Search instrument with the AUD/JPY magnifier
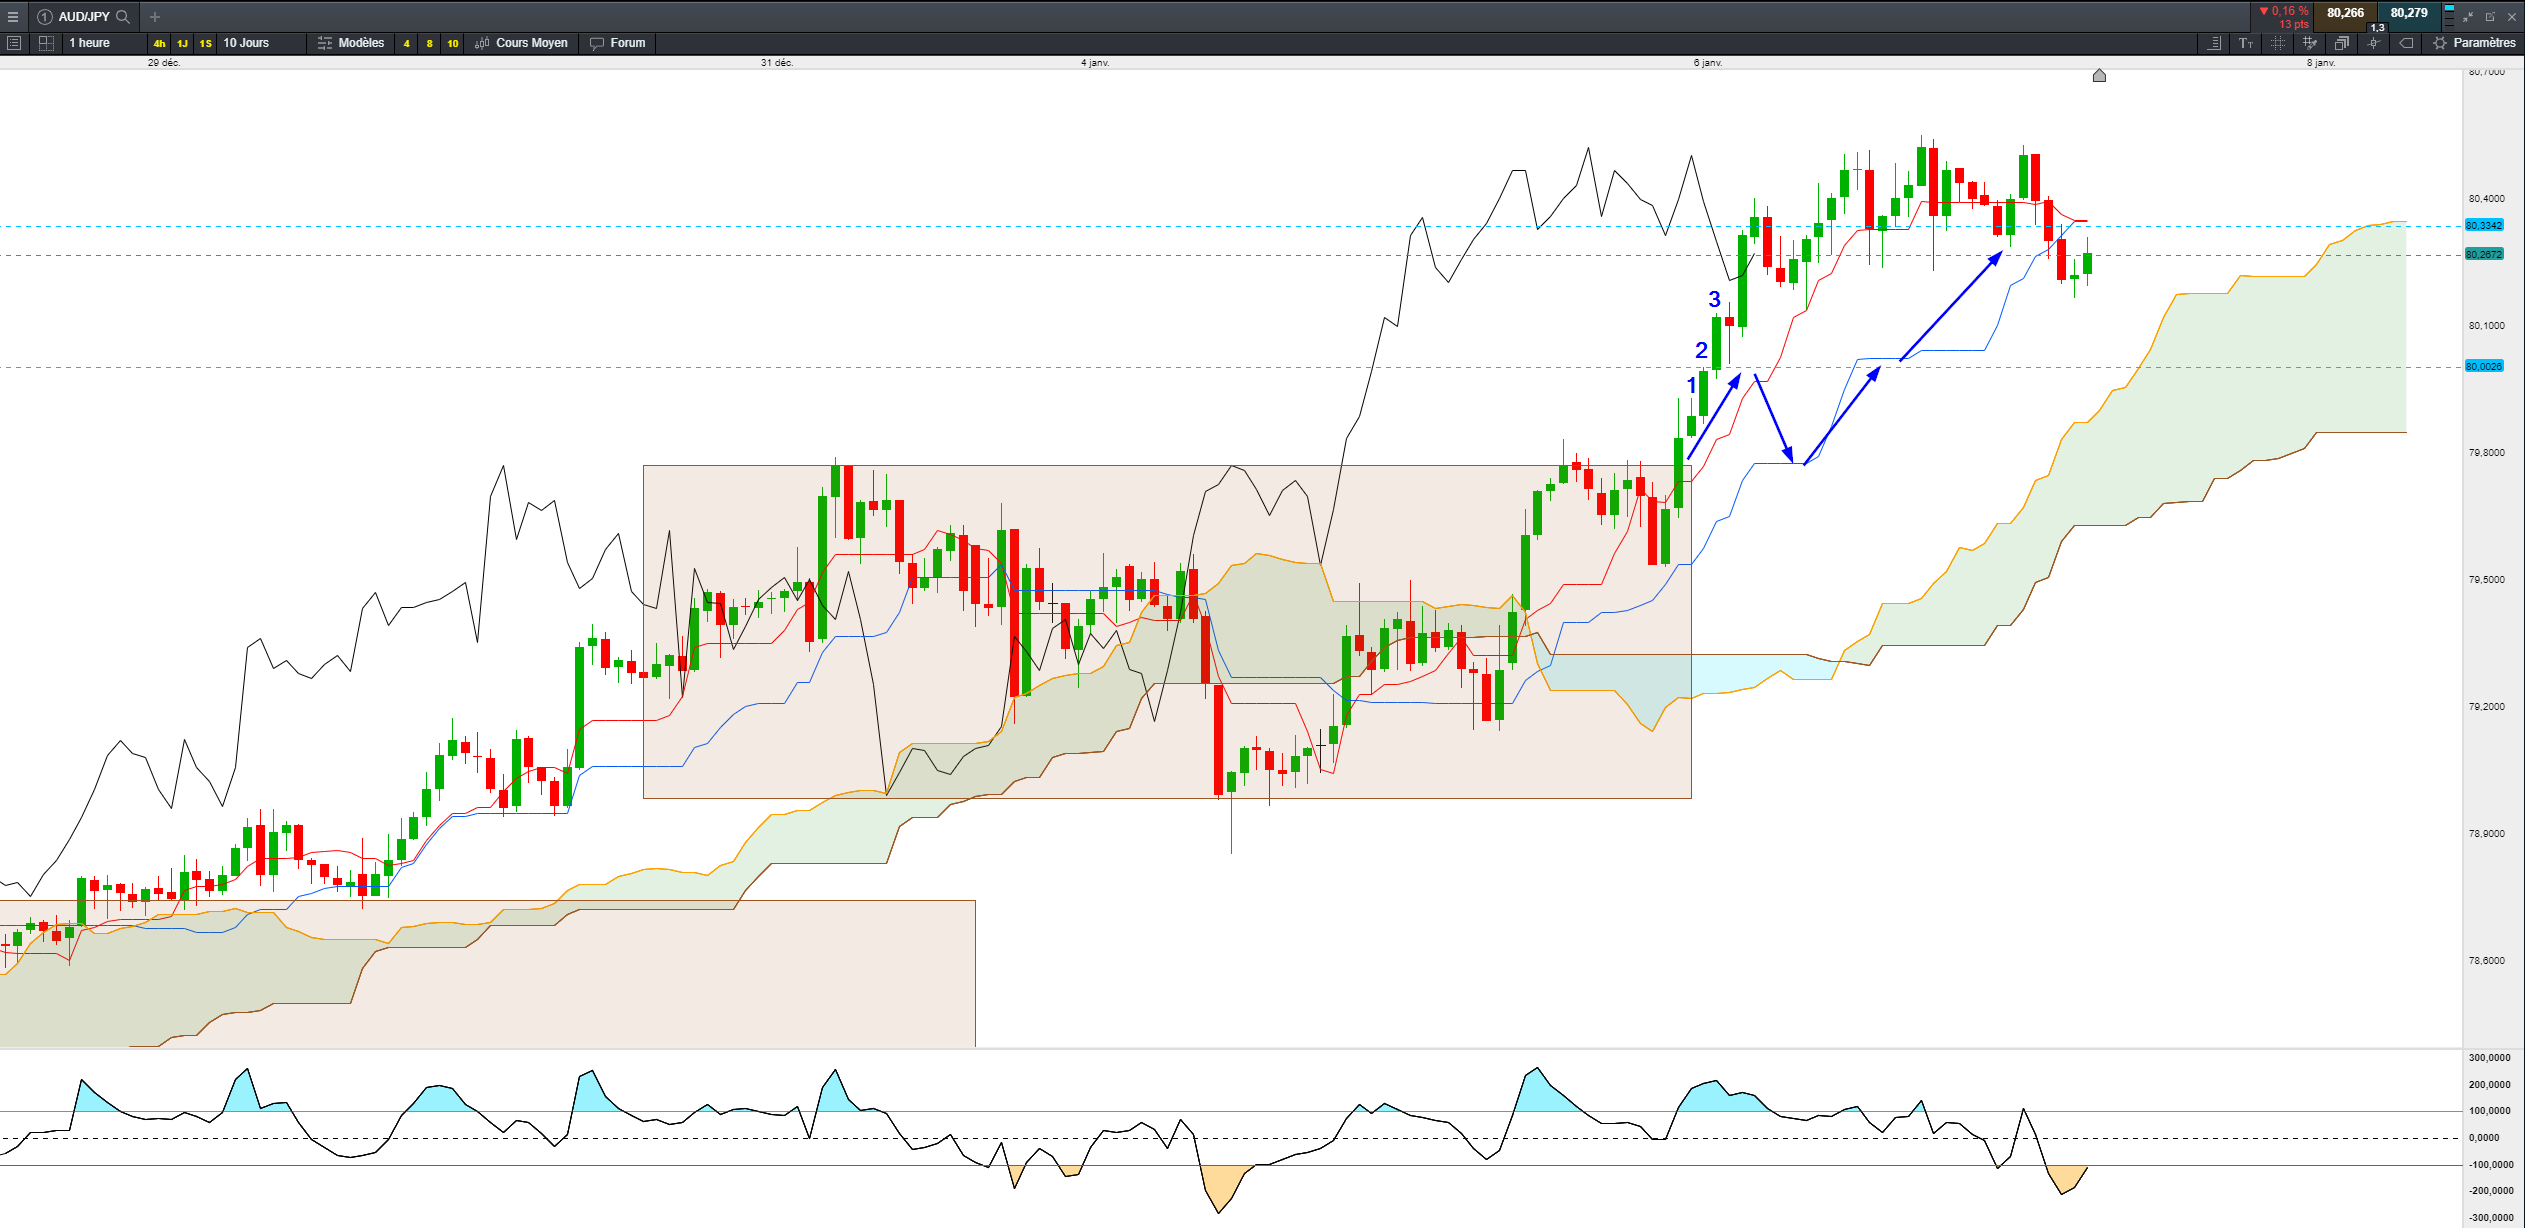Viewport: 2525px width, 1228px height. (x=123, y=17)
